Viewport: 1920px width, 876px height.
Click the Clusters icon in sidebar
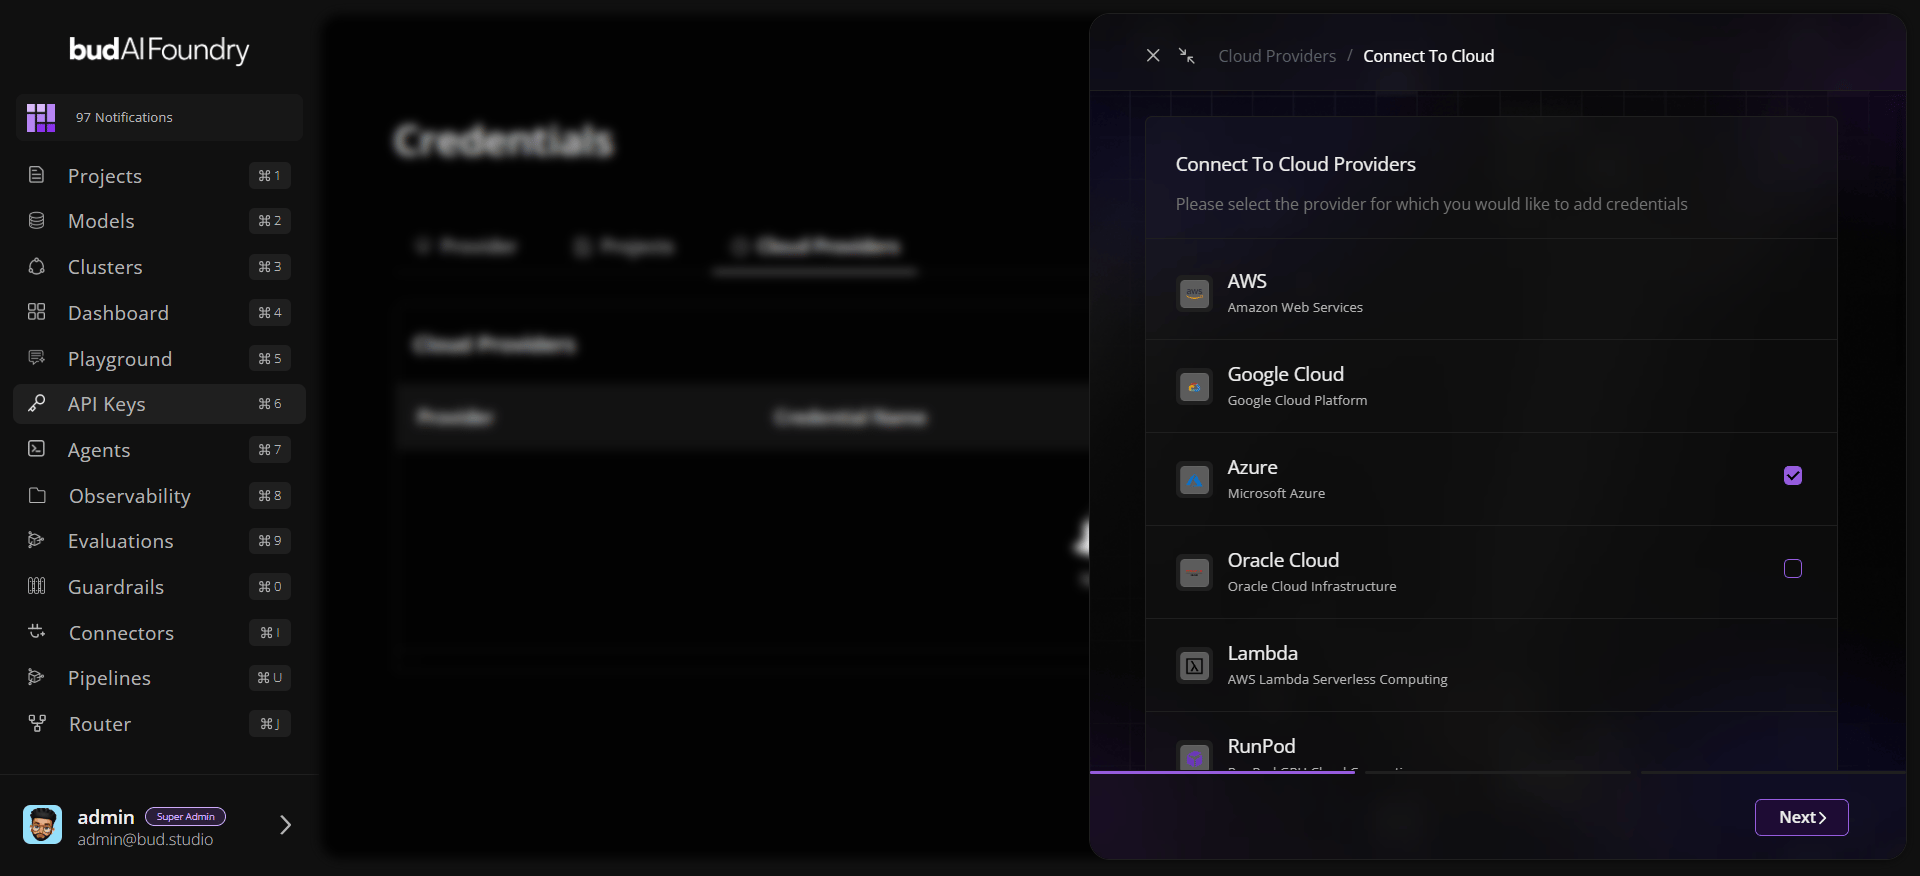(36, 266)
